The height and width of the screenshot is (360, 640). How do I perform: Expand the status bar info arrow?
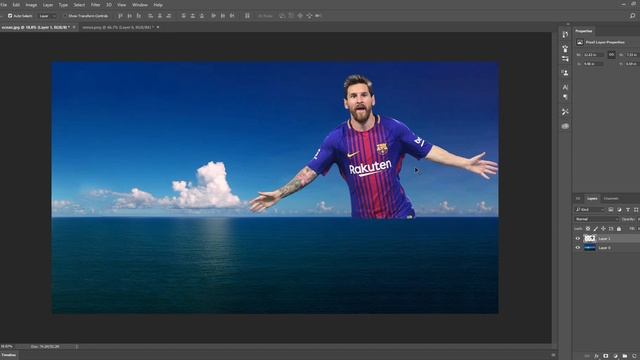pos(77,347)
